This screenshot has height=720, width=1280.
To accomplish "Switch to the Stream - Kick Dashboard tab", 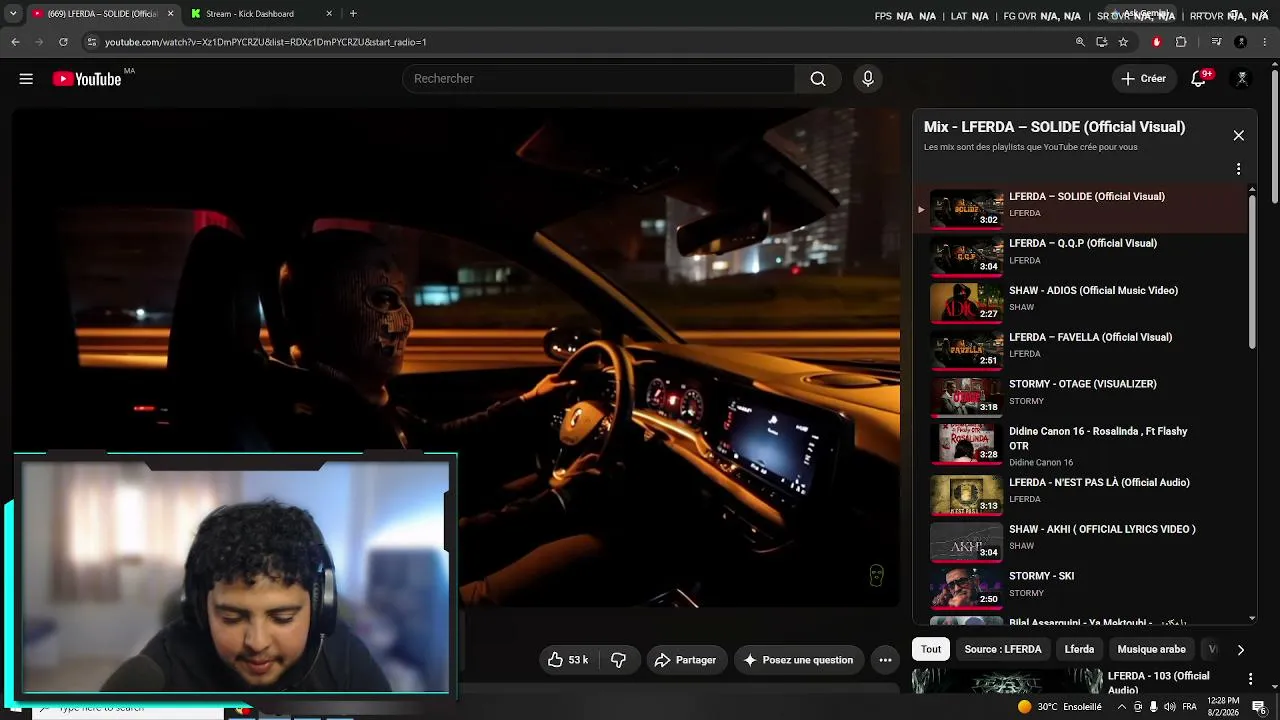I will (261, 14).
